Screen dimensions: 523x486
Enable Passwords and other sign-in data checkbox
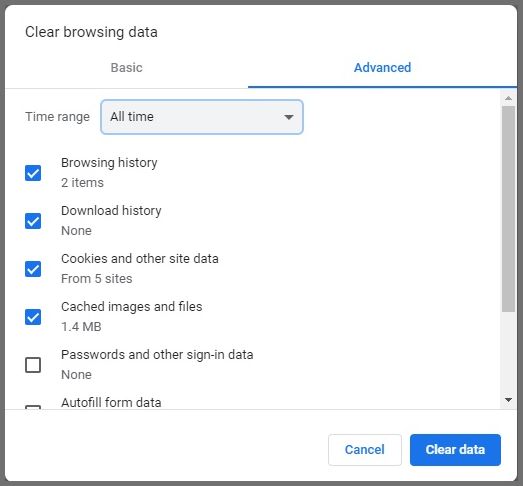(33, 365)
